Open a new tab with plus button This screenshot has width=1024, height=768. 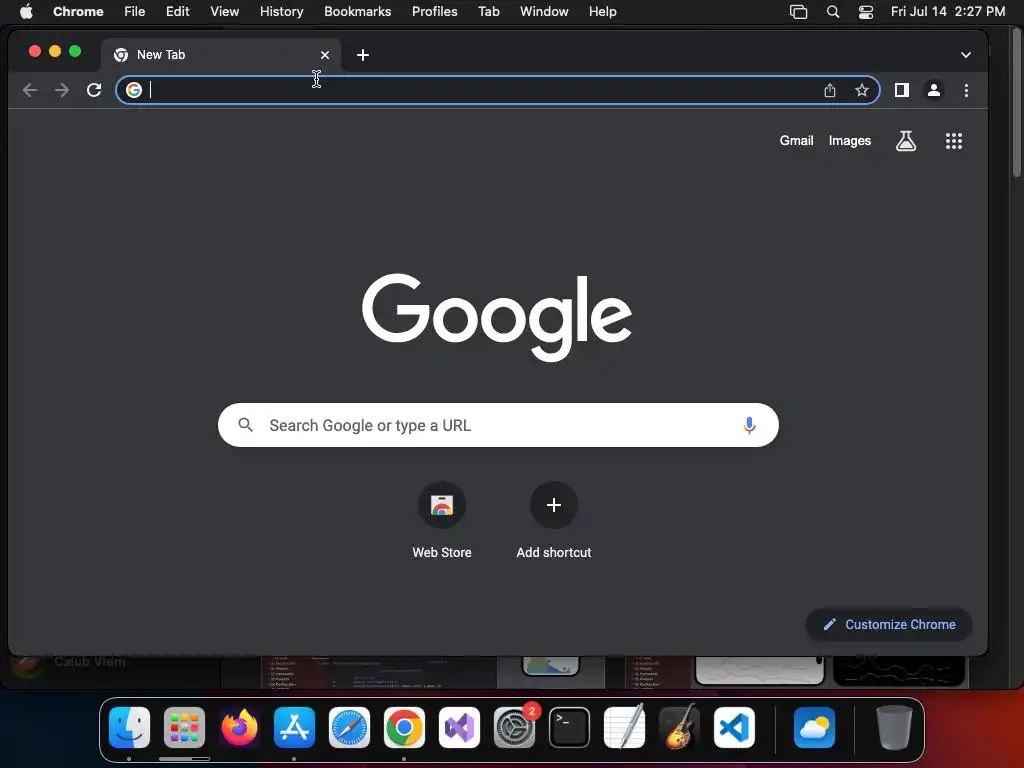pyautogui.click(x=363, y=55)
